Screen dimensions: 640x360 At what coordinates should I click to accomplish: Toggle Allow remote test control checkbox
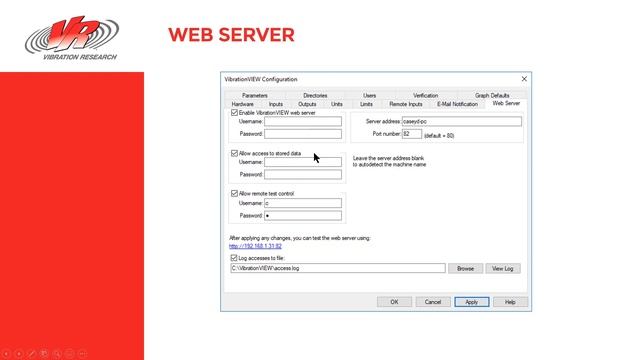(x=234, y=193)
